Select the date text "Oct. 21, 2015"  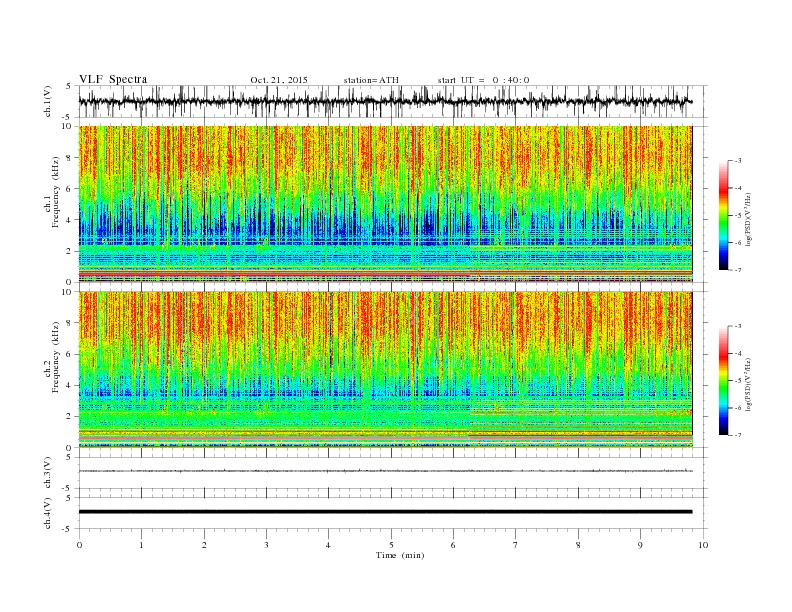pyautogui.click(x=279, y=80)
